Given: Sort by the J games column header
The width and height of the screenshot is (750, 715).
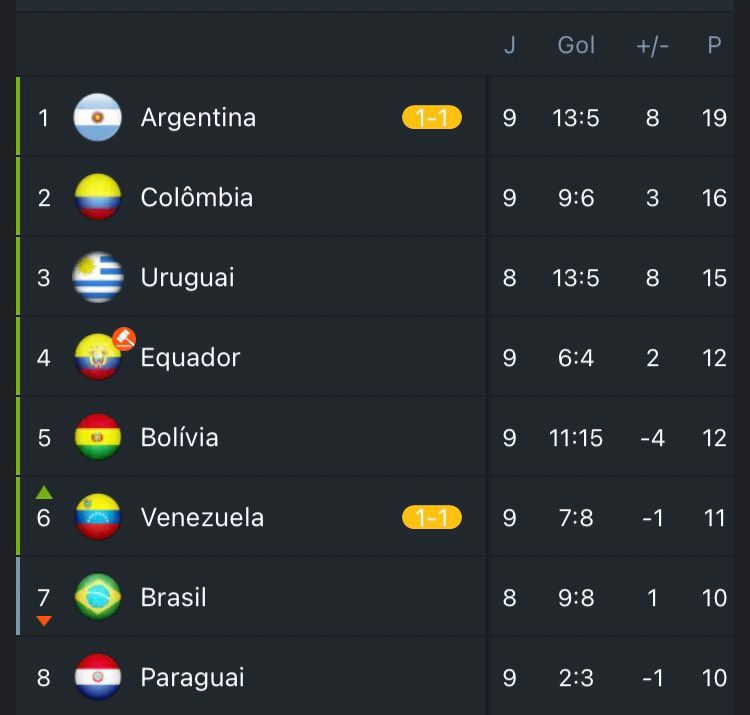Looking at the screenshot, I should coord(509,45).
